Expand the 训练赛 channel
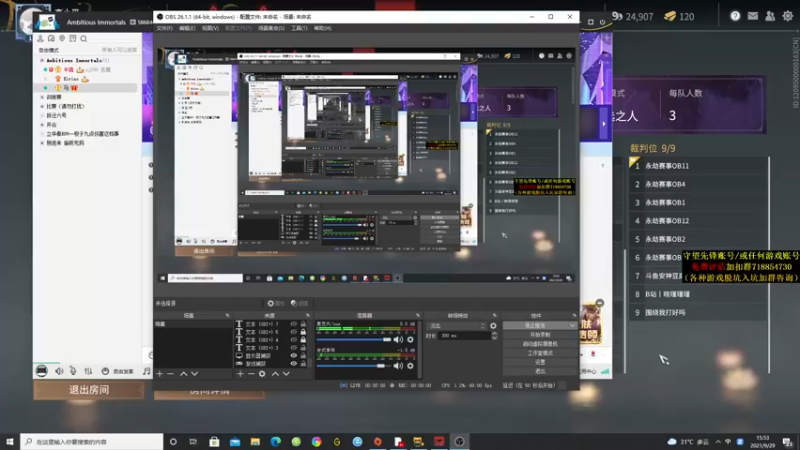 coord(42,97)
